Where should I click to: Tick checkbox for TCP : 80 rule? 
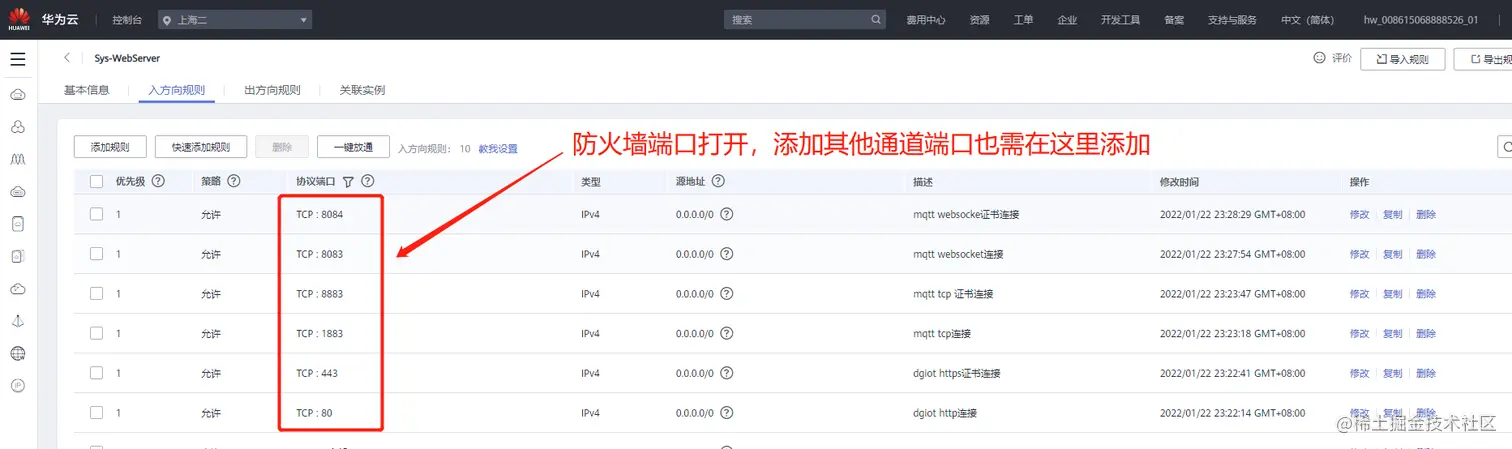tap(97, 413)
